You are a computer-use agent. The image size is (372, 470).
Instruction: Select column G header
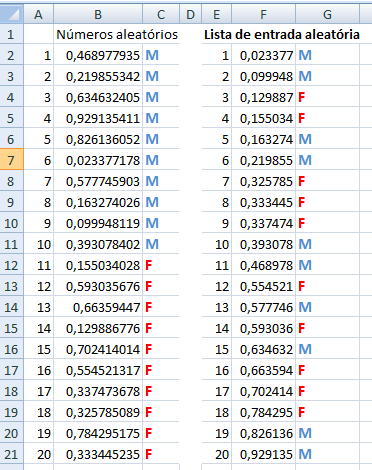click(x=327, y=14)
